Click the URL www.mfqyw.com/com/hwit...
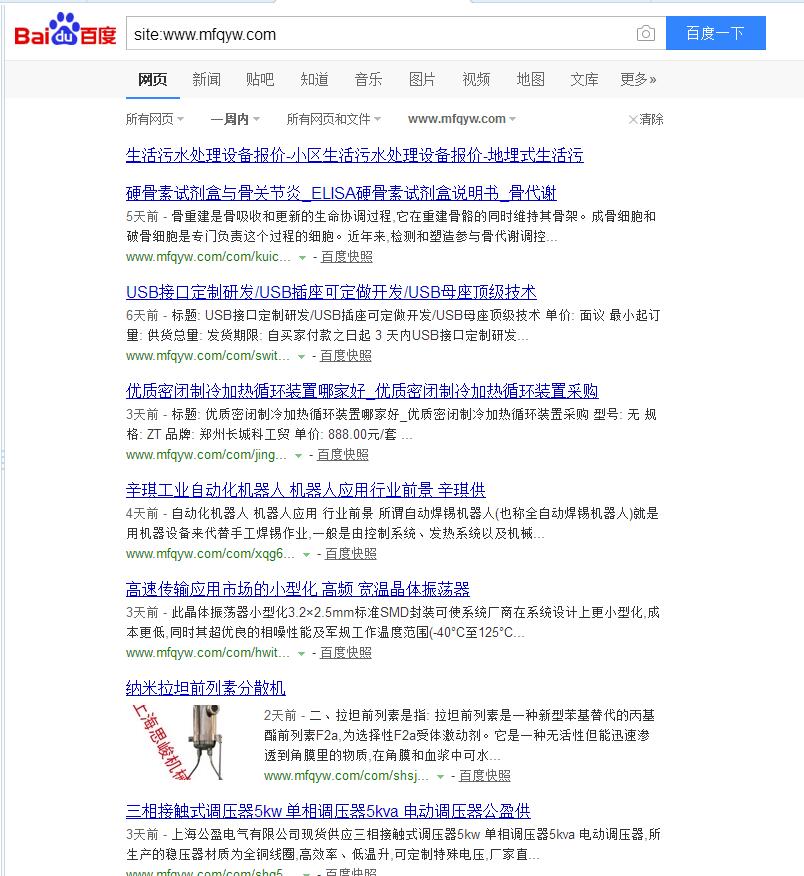Image resolution: width=804 pixels, height=876 pixels. pyautogui.click(x=208, y=652)
